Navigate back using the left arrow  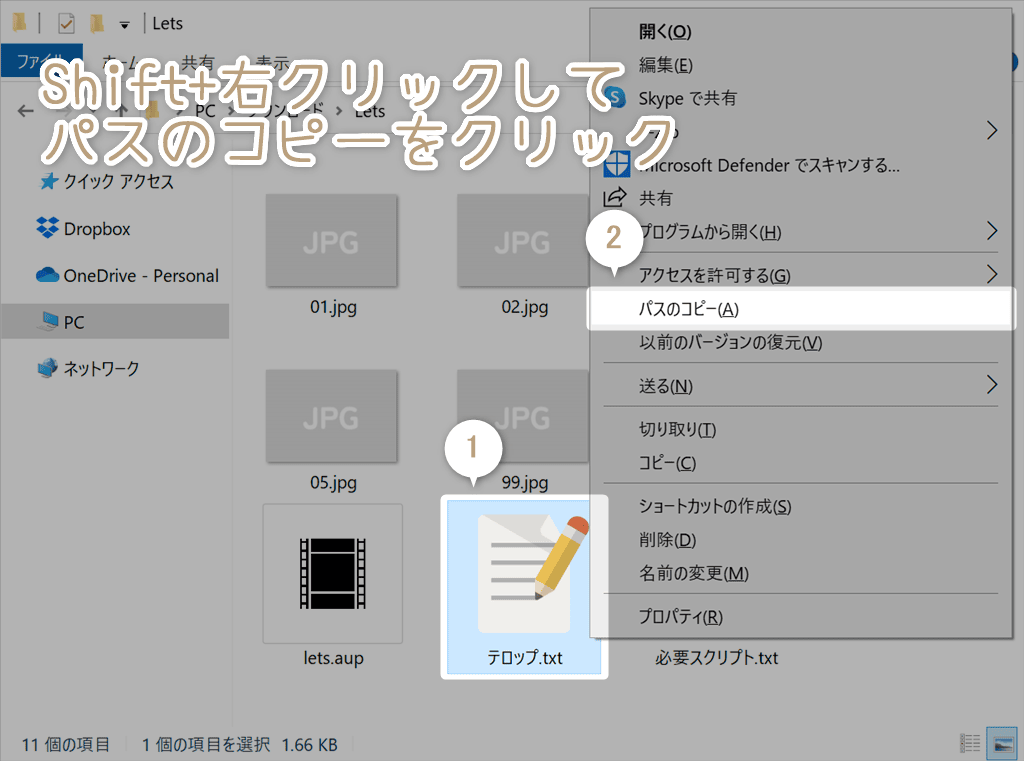click(25, 110)
